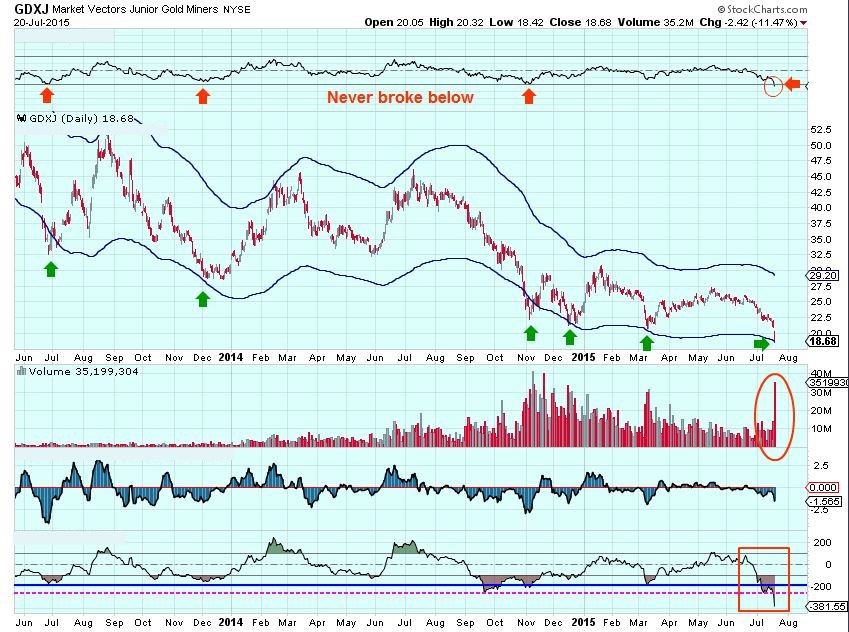Click the 200 label on bottom indicator
849x632 pixels.
point(823,543)
